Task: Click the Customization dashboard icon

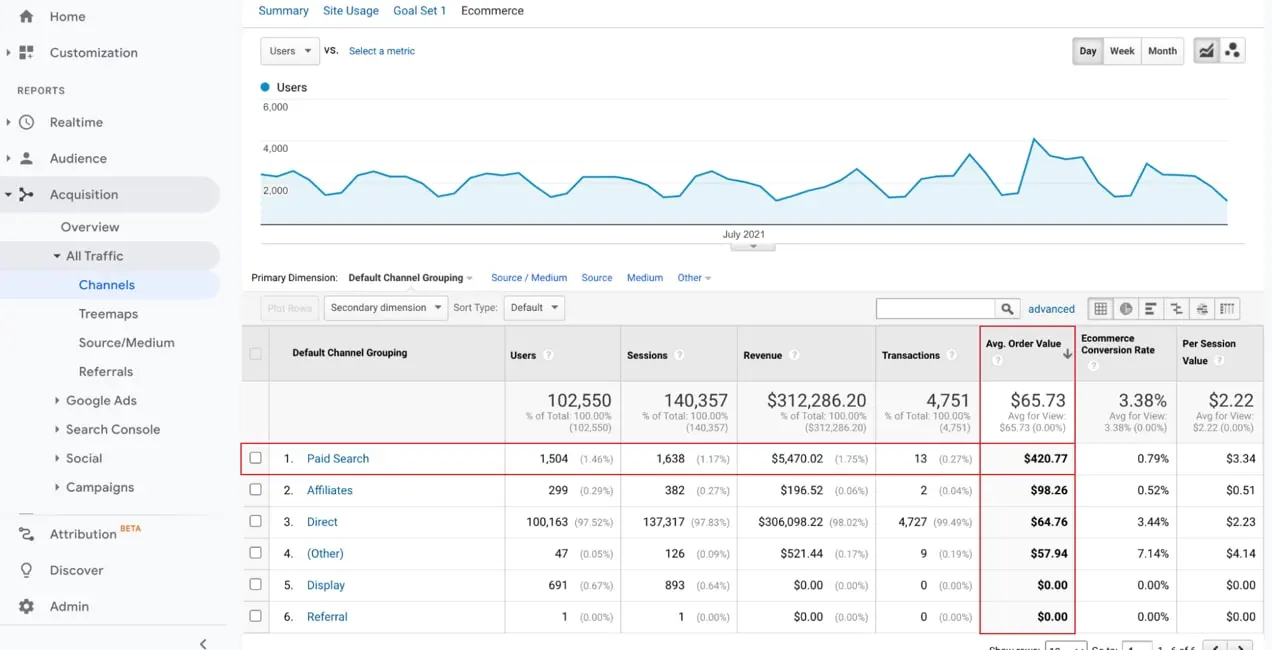Action: pyautogui.click(x=26, y=52)
